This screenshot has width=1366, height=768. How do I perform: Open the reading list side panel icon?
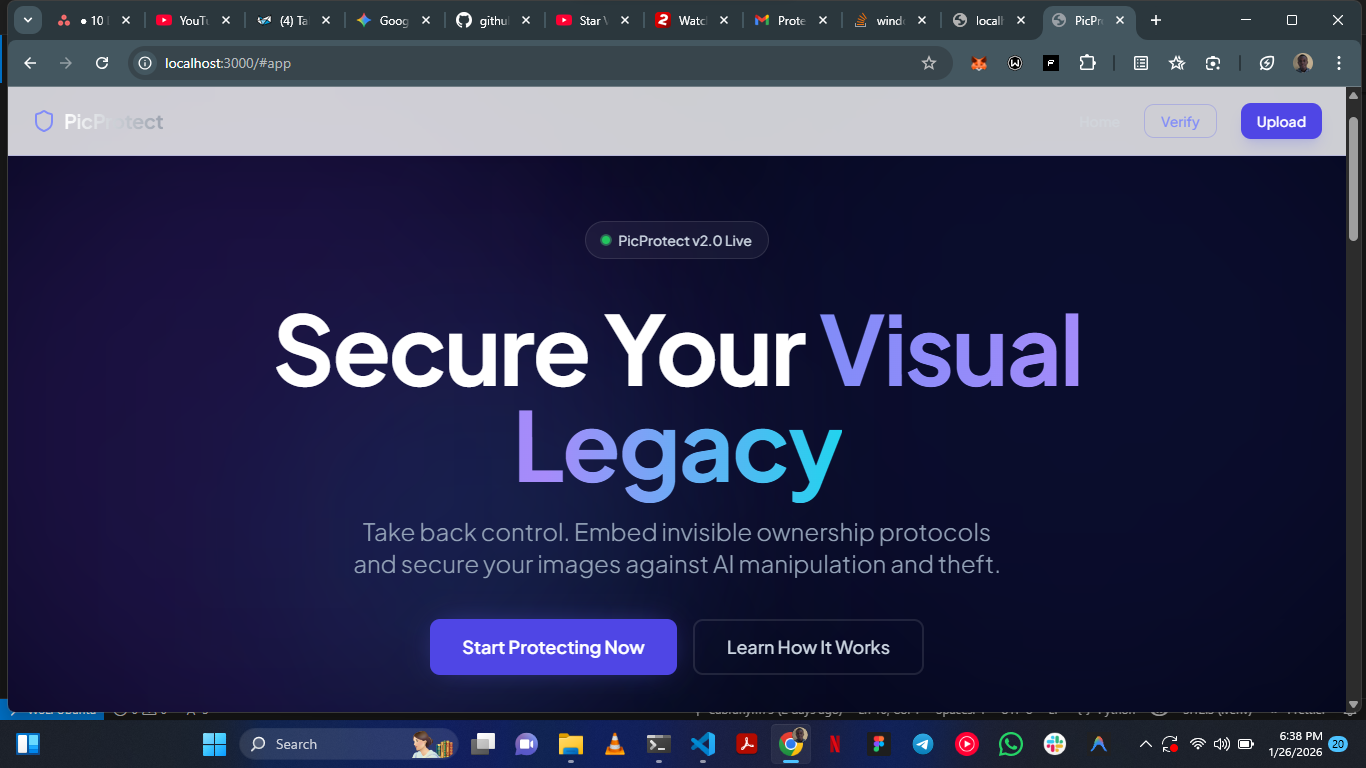pyautogui.click(x=1141, y=63)
